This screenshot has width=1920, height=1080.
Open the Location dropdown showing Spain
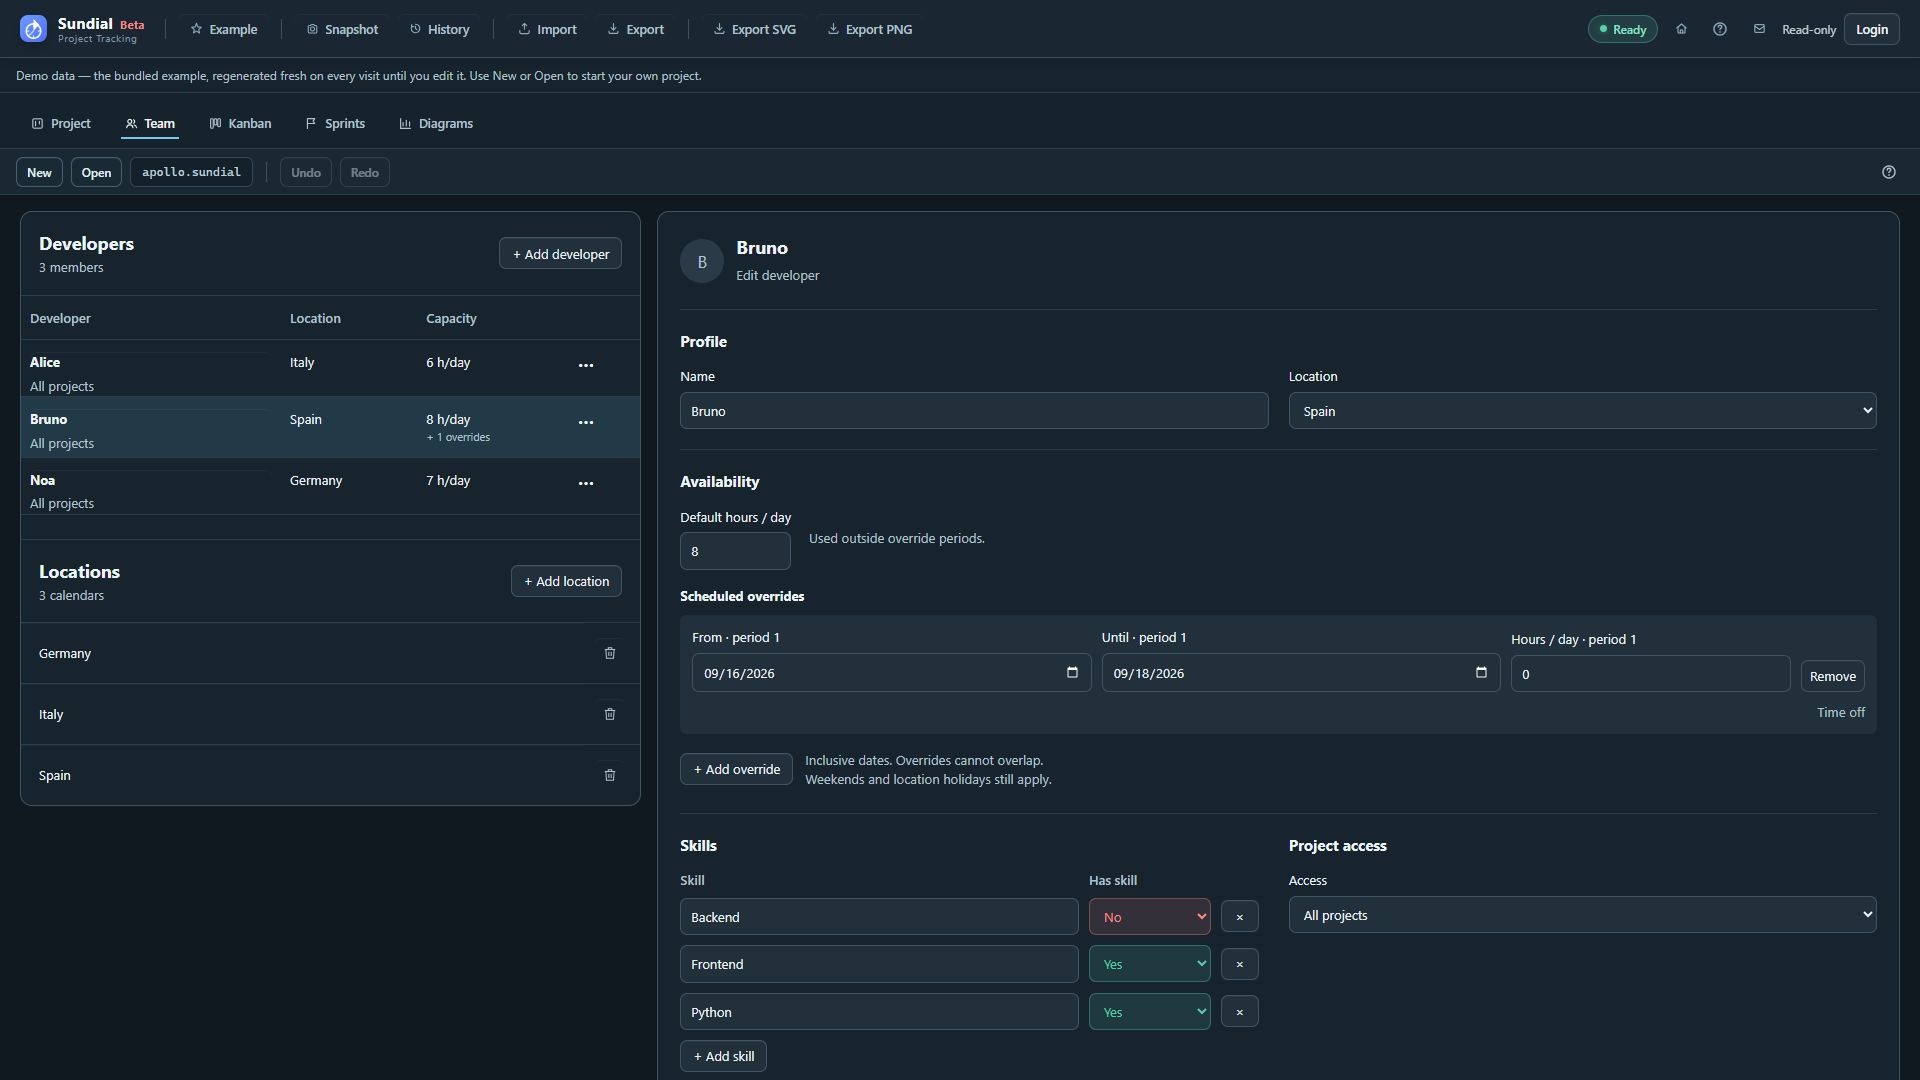click(x=1582, y=411)
